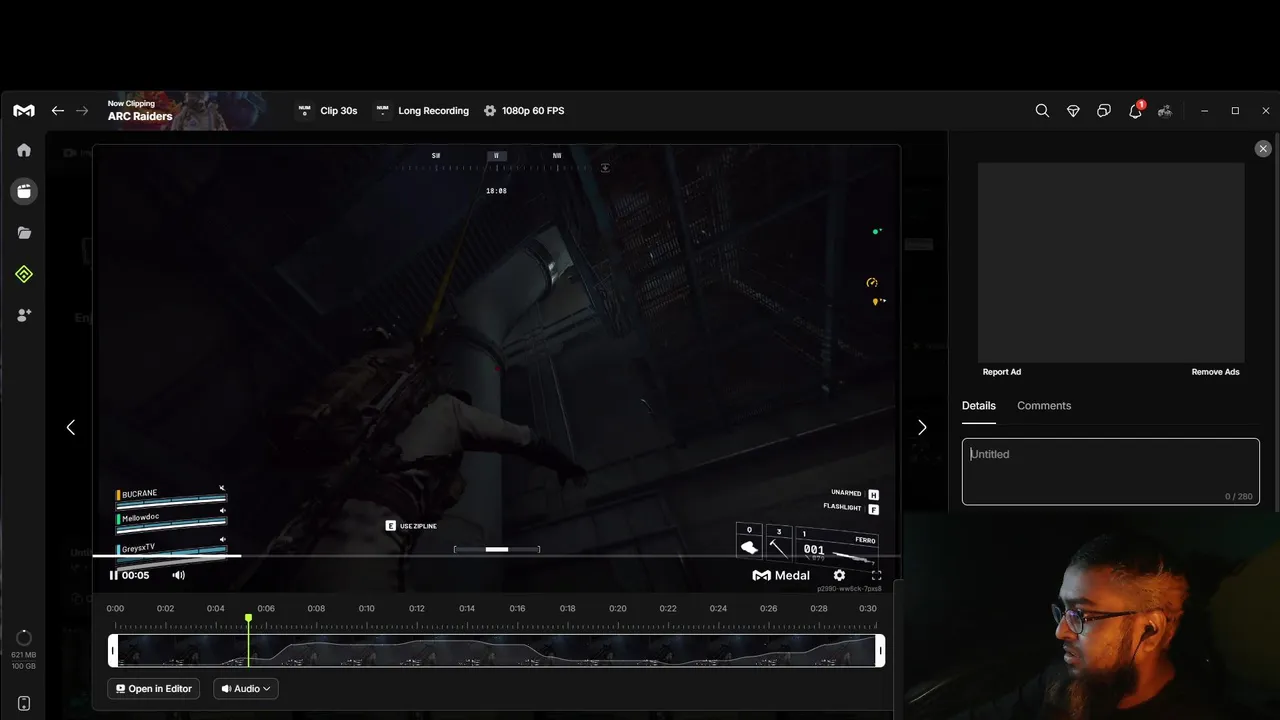Open the premium diamond icon
Screen dimensions: 1280x720
tap(1073, 111)
